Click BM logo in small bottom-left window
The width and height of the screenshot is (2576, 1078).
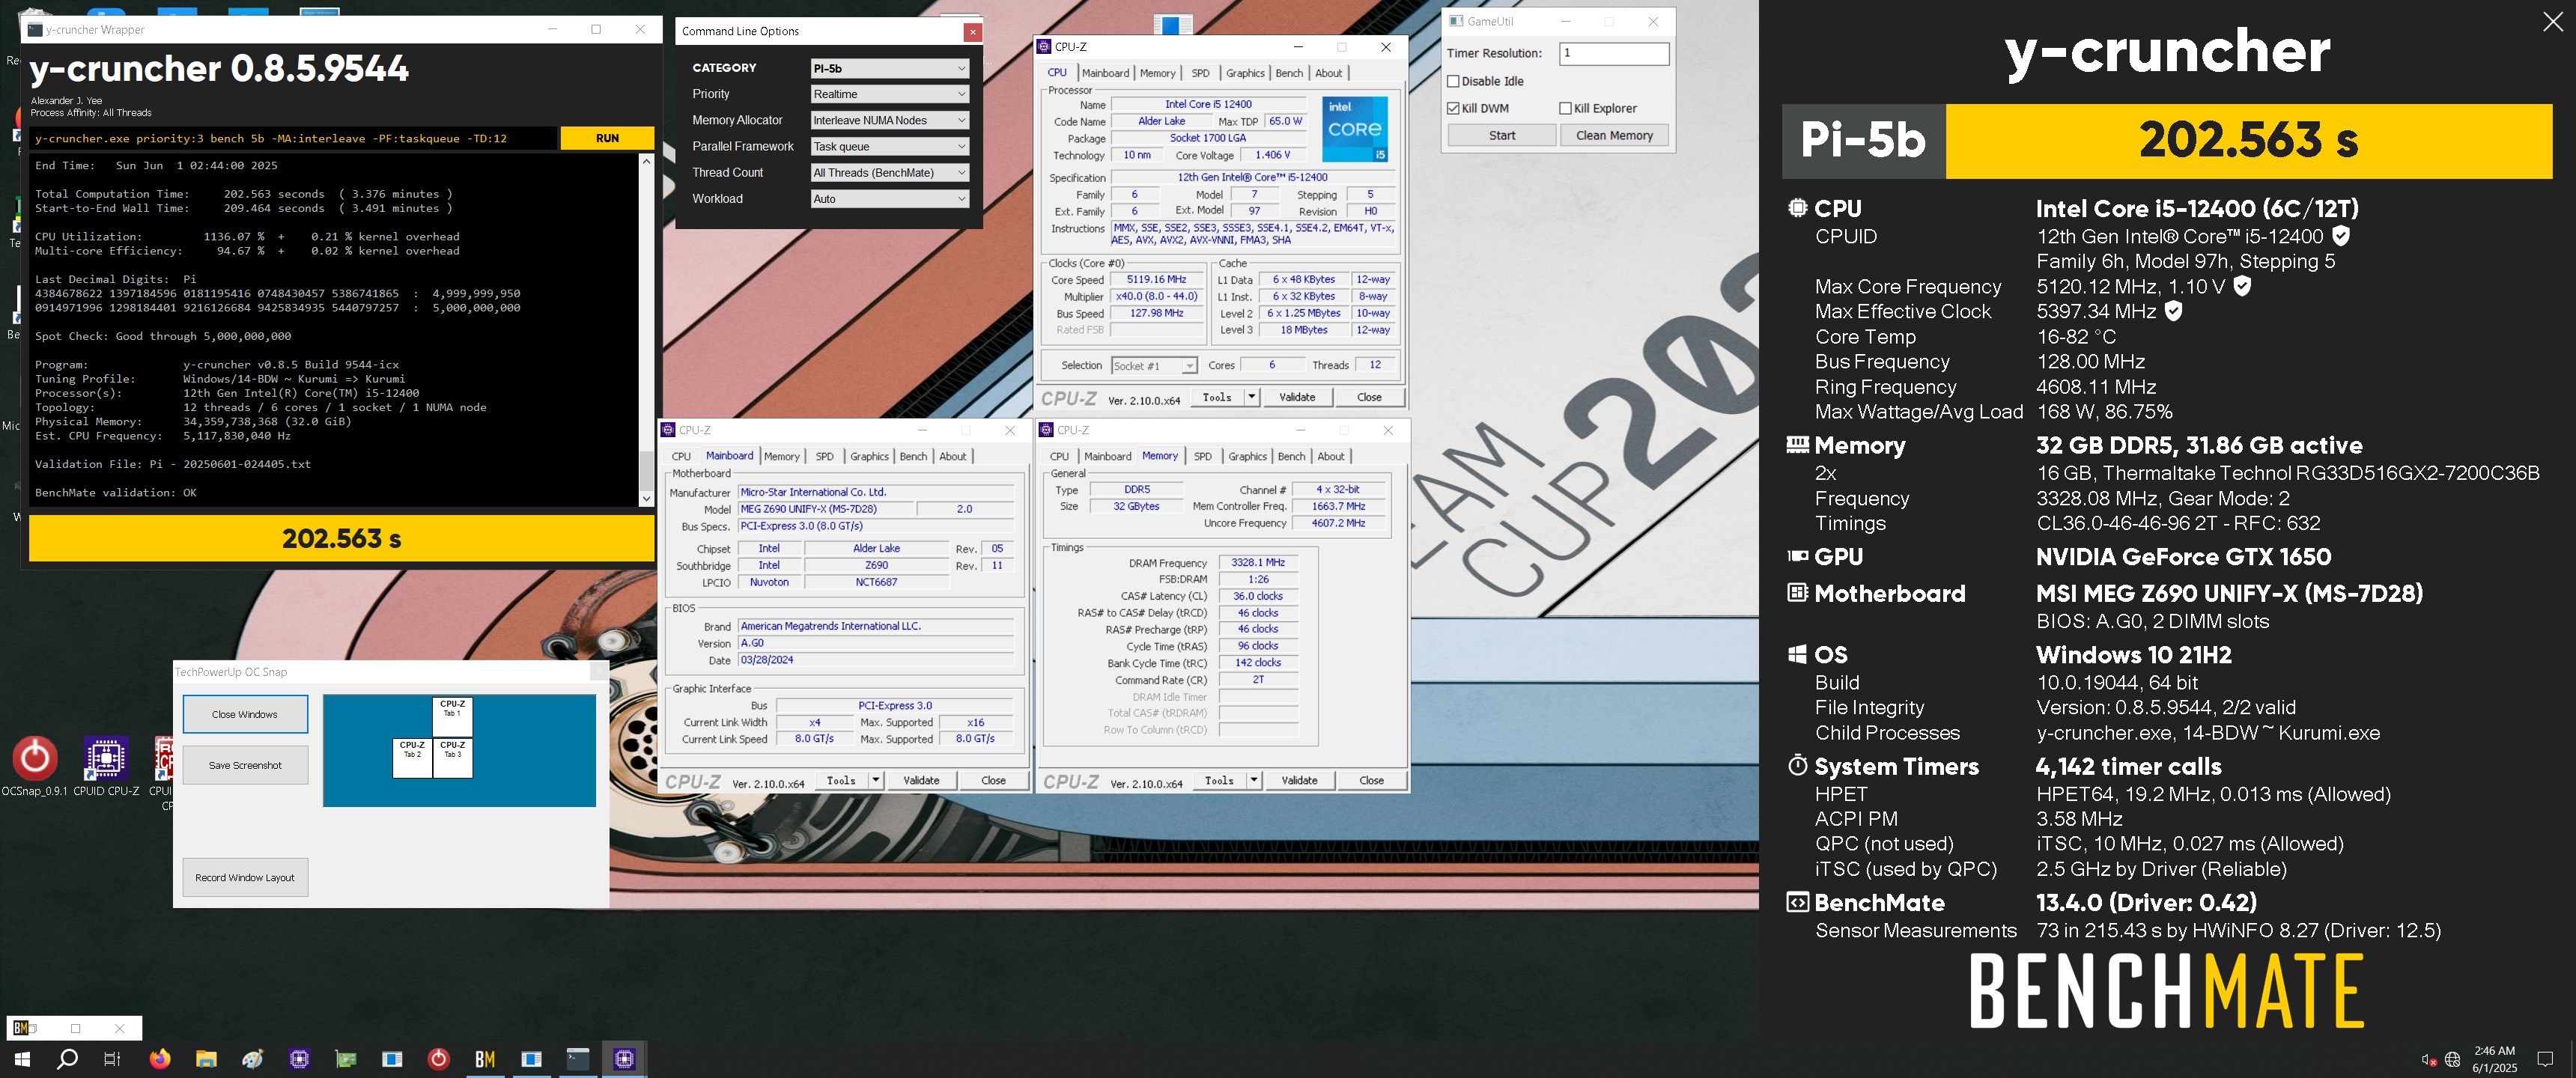click(21, 1028)
